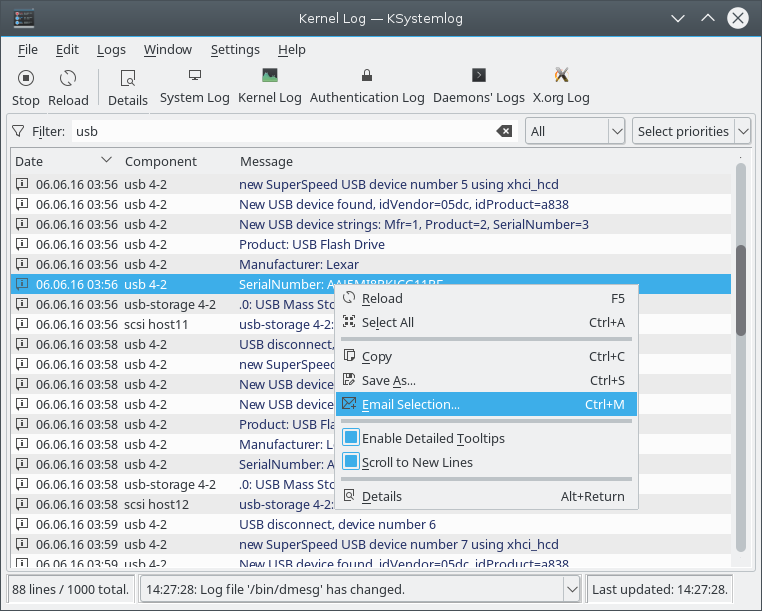Open the Edit menu
762x611 pixels.
[x=67, y=50]
